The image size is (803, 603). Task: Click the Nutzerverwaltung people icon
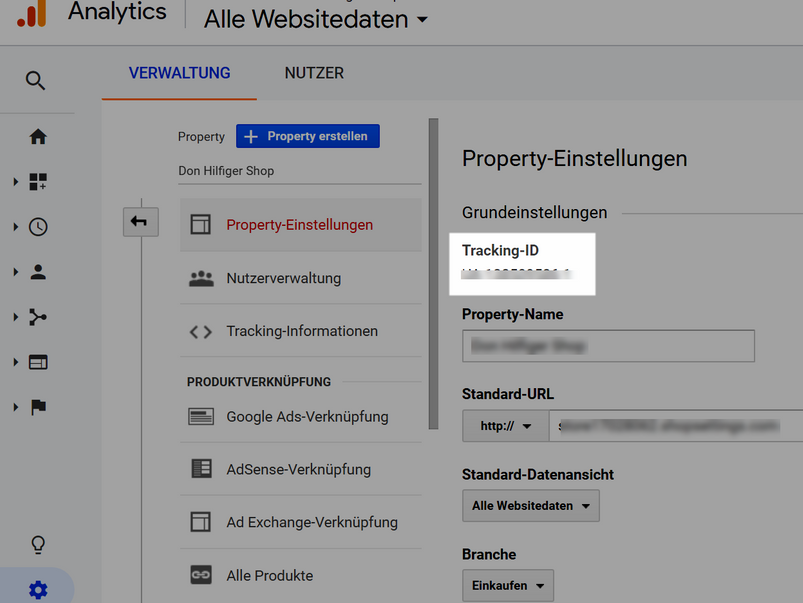coord(201,278)
